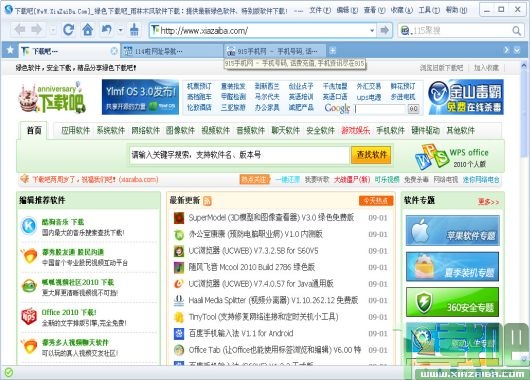530x380 pixels.
Task: Click the software keyword search field
Action: pyautogui.click(x=239, y=155)
